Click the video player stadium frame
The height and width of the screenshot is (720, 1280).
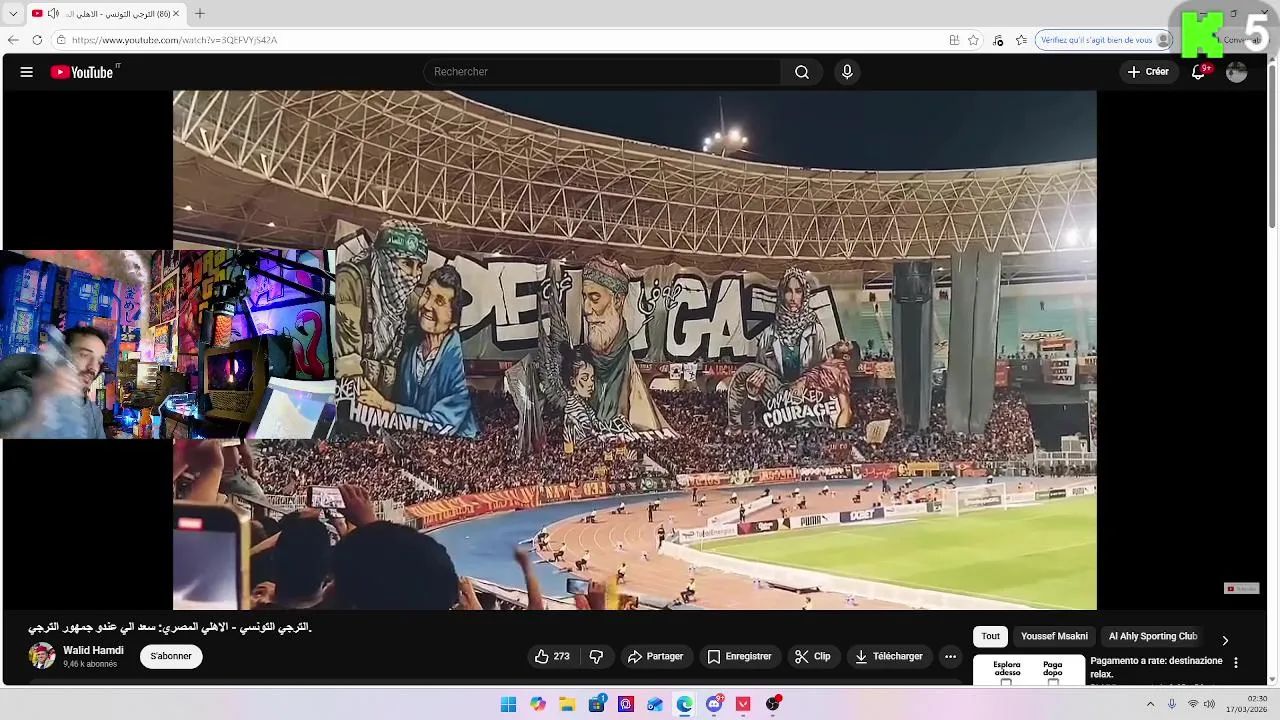pyautogui.click(x=634, y=350)
